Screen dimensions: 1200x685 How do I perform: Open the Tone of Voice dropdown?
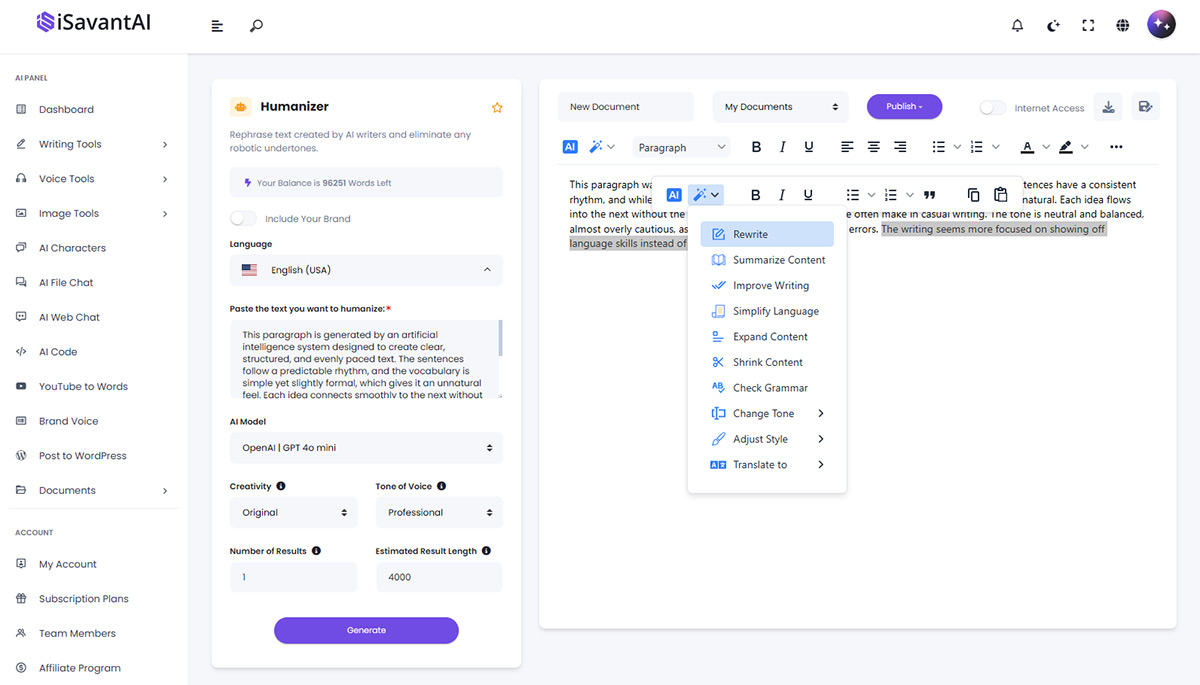pos(439,512)
